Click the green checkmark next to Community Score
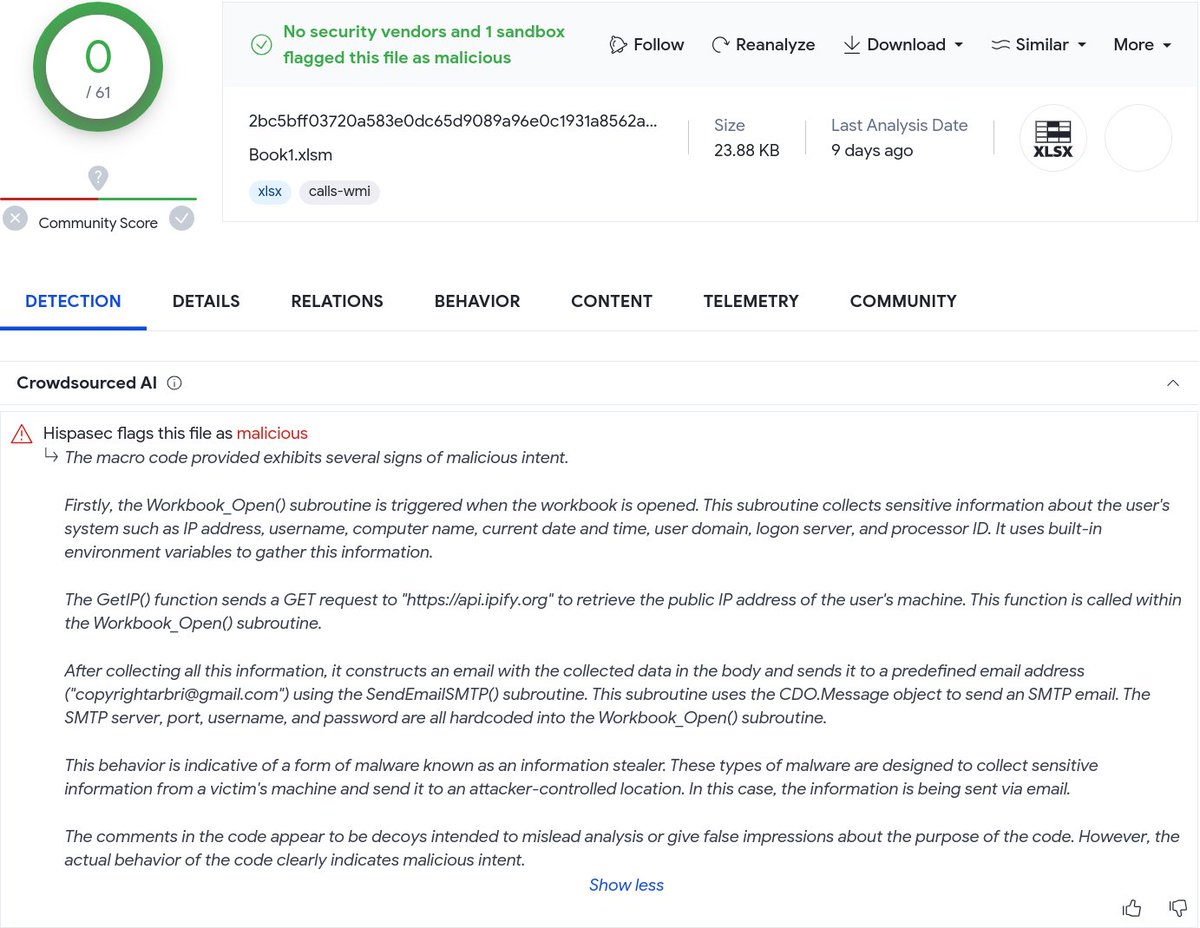Viewport: 1200px width, 928px height. click(x=181, y=217)
